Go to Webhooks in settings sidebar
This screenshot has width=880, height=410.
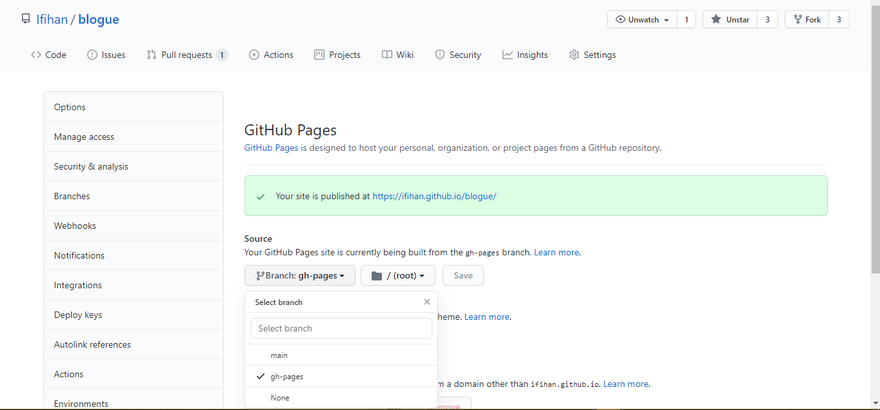(x=75, y=226)
